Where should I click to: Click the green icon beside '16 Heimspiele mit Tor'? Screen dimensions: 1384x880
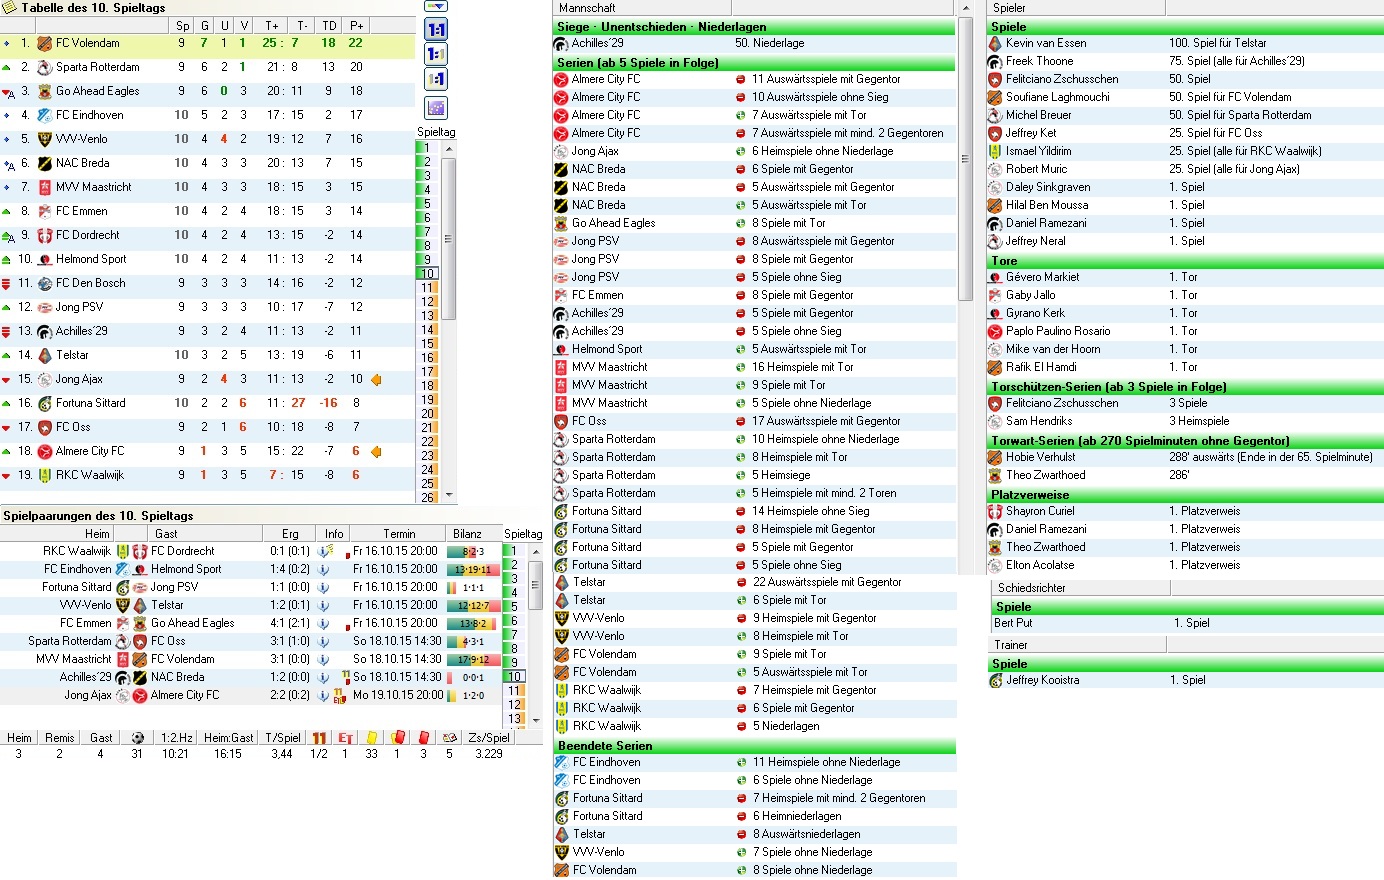click(741, 367)
